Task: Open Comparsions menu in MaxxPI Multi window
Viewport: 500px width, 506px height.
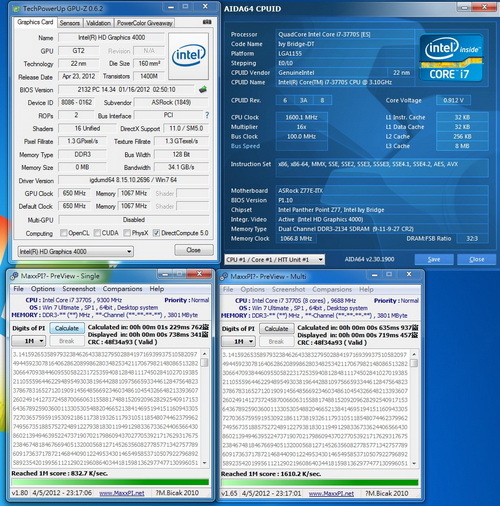Action: click(332, 289)
